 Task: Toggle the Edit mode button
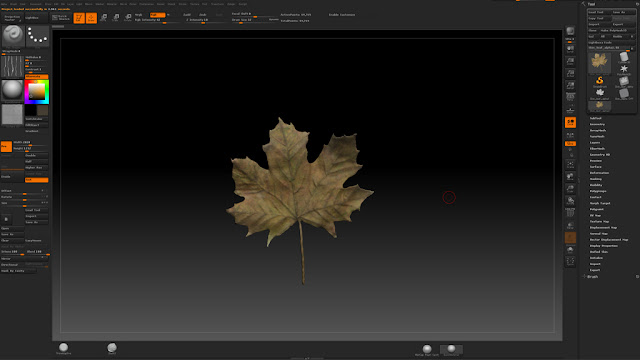[79, 18]
